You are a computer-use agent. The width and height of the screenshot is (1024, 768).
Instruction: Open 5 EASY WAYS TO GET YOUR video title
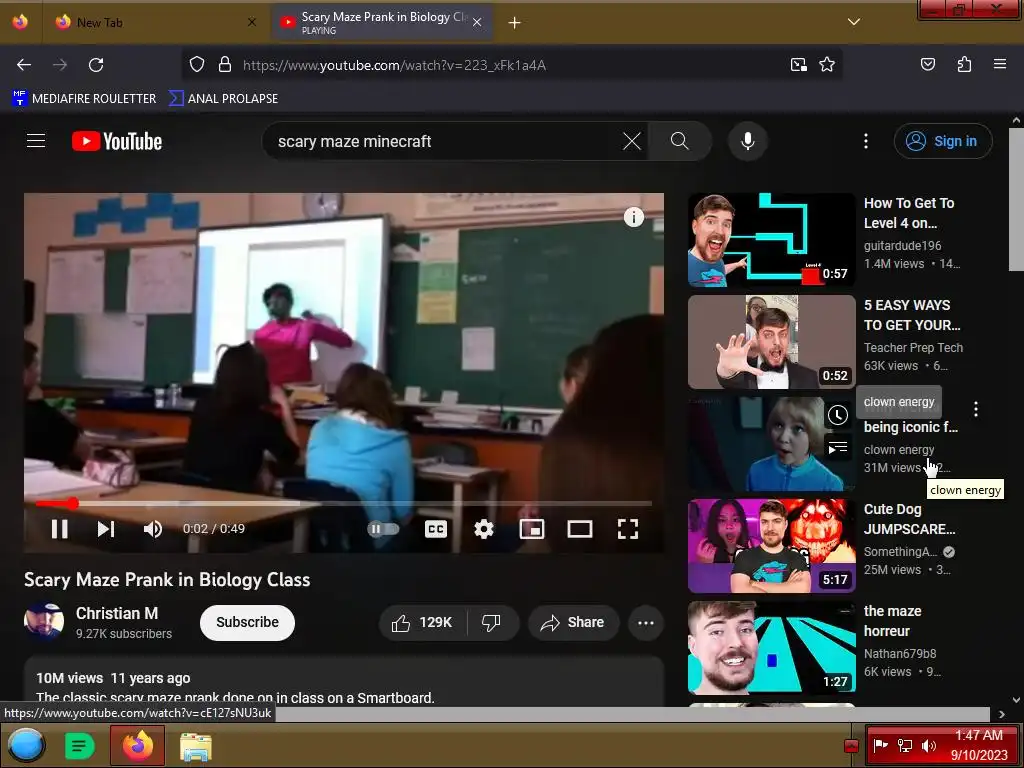point(912,315)
